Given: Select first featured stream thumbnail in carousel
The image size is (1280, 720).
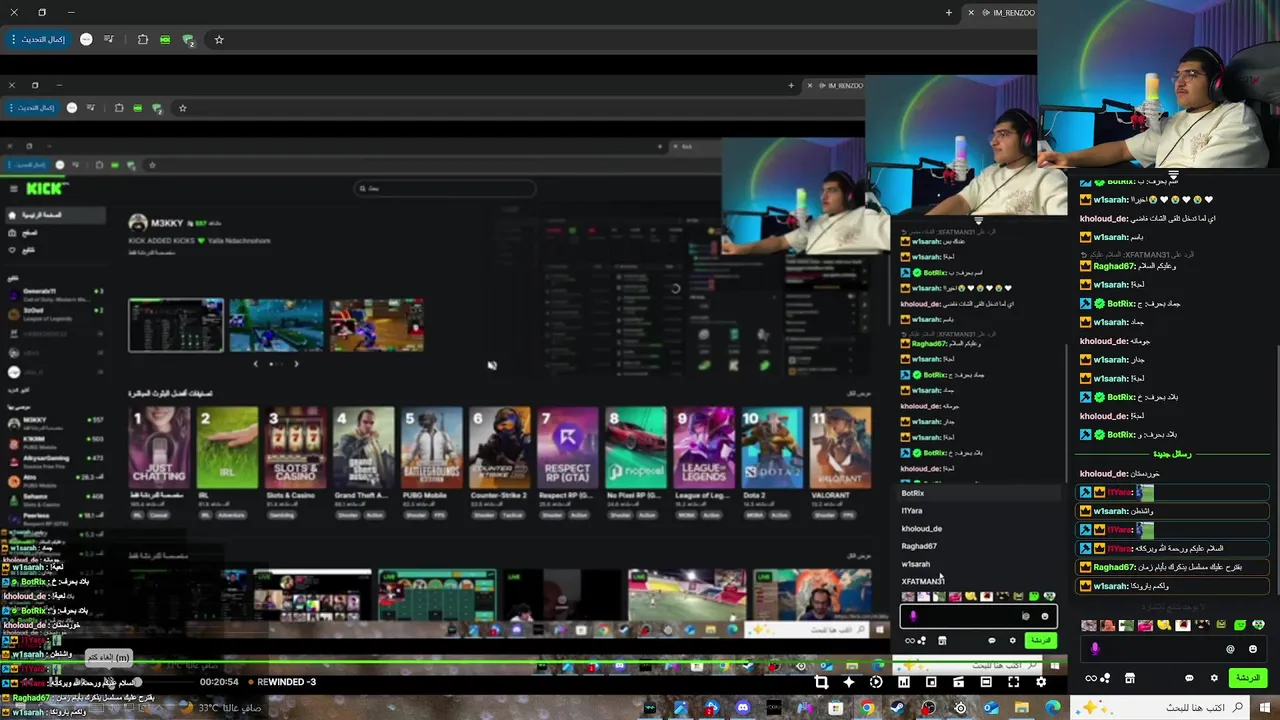Looking at the screenshot, I should tap(176, 325).
